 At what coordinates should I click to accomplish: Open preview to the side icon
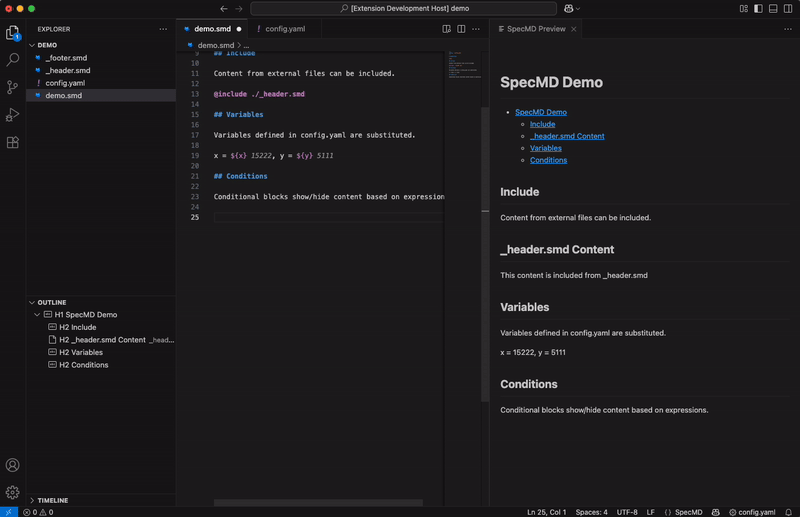point(446,29)
